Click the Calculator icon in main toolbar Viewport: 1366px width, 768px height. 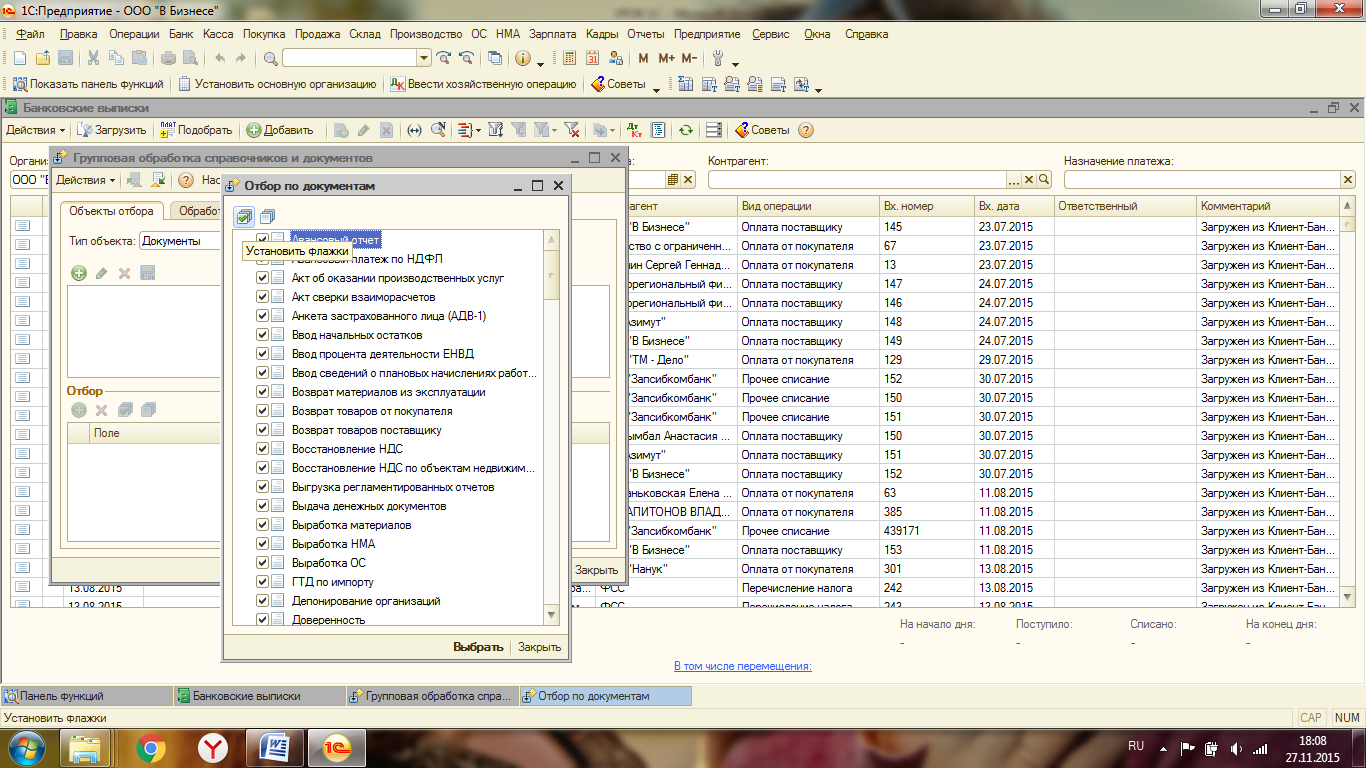click(570, 58)
